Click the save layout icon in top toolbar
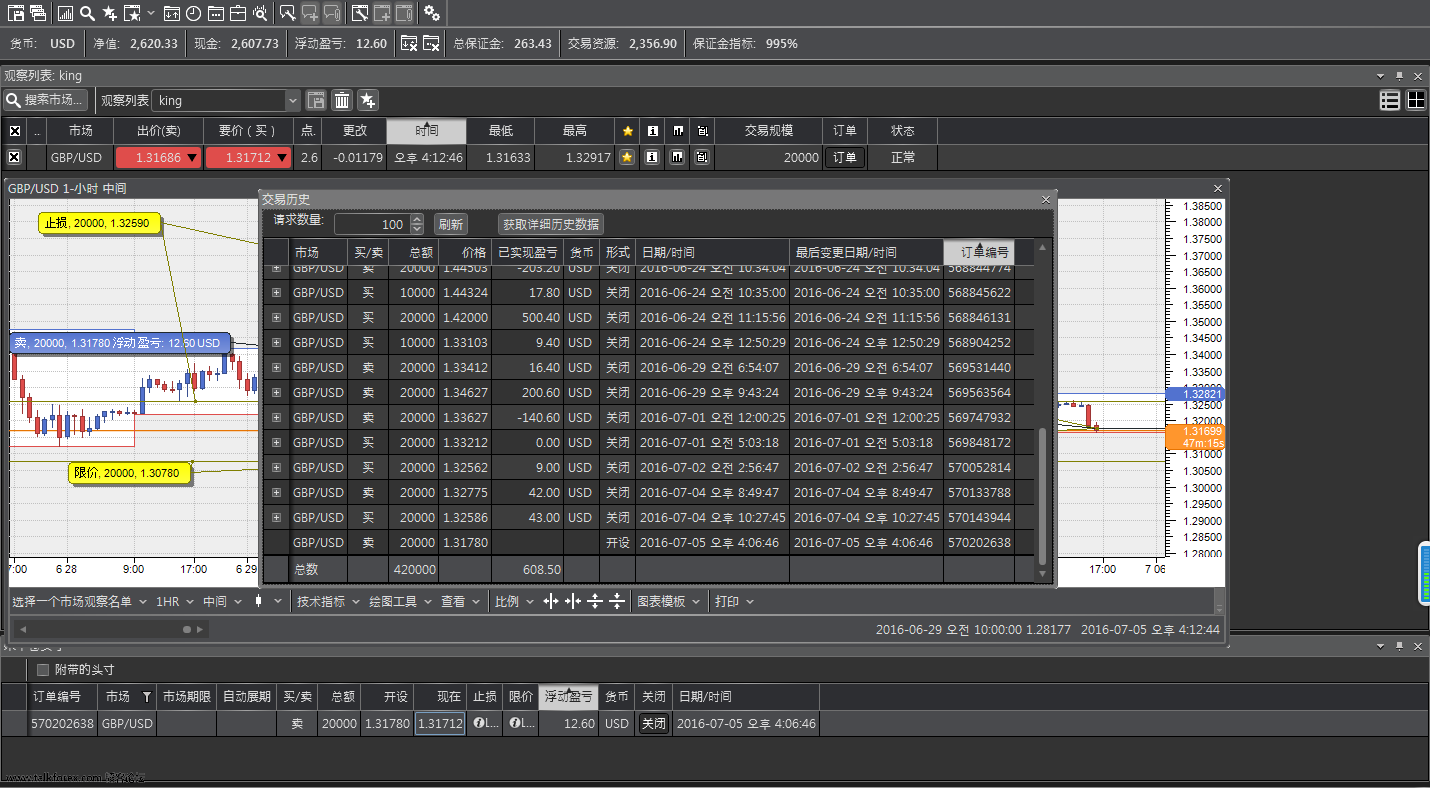 [16, 13]
